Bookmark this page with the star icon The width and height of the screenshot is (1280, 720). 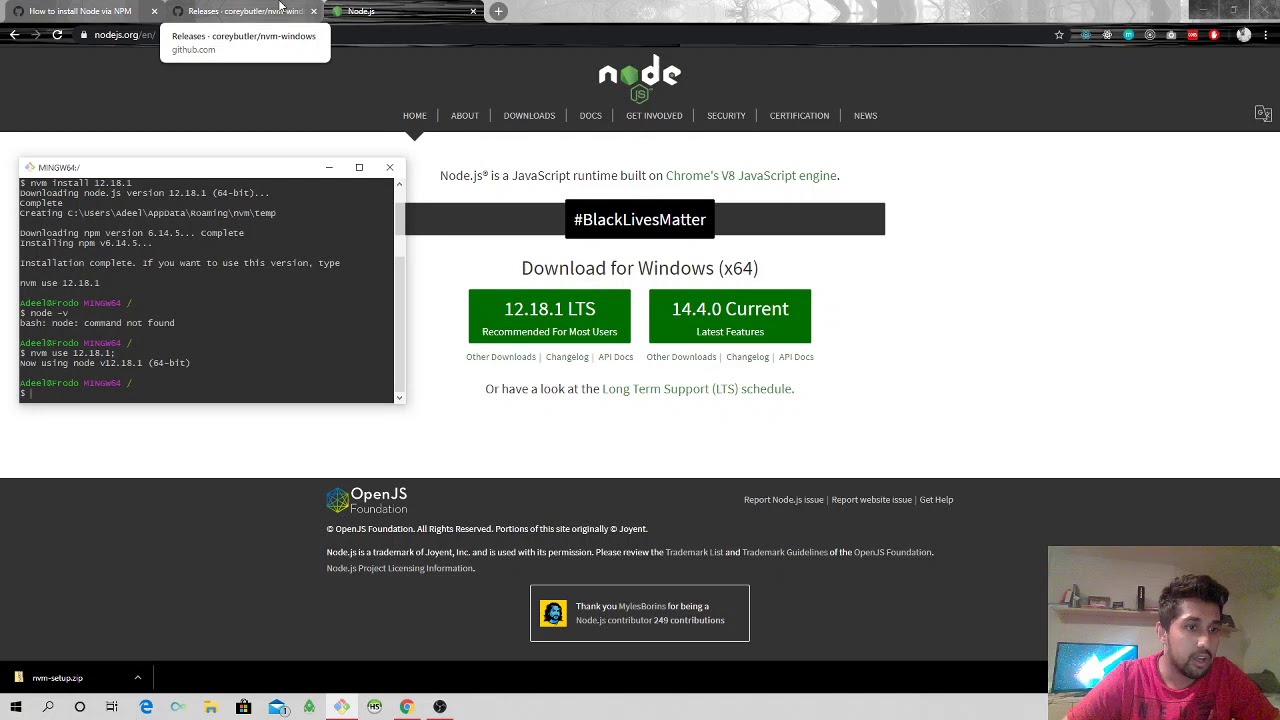point(1059,35)
